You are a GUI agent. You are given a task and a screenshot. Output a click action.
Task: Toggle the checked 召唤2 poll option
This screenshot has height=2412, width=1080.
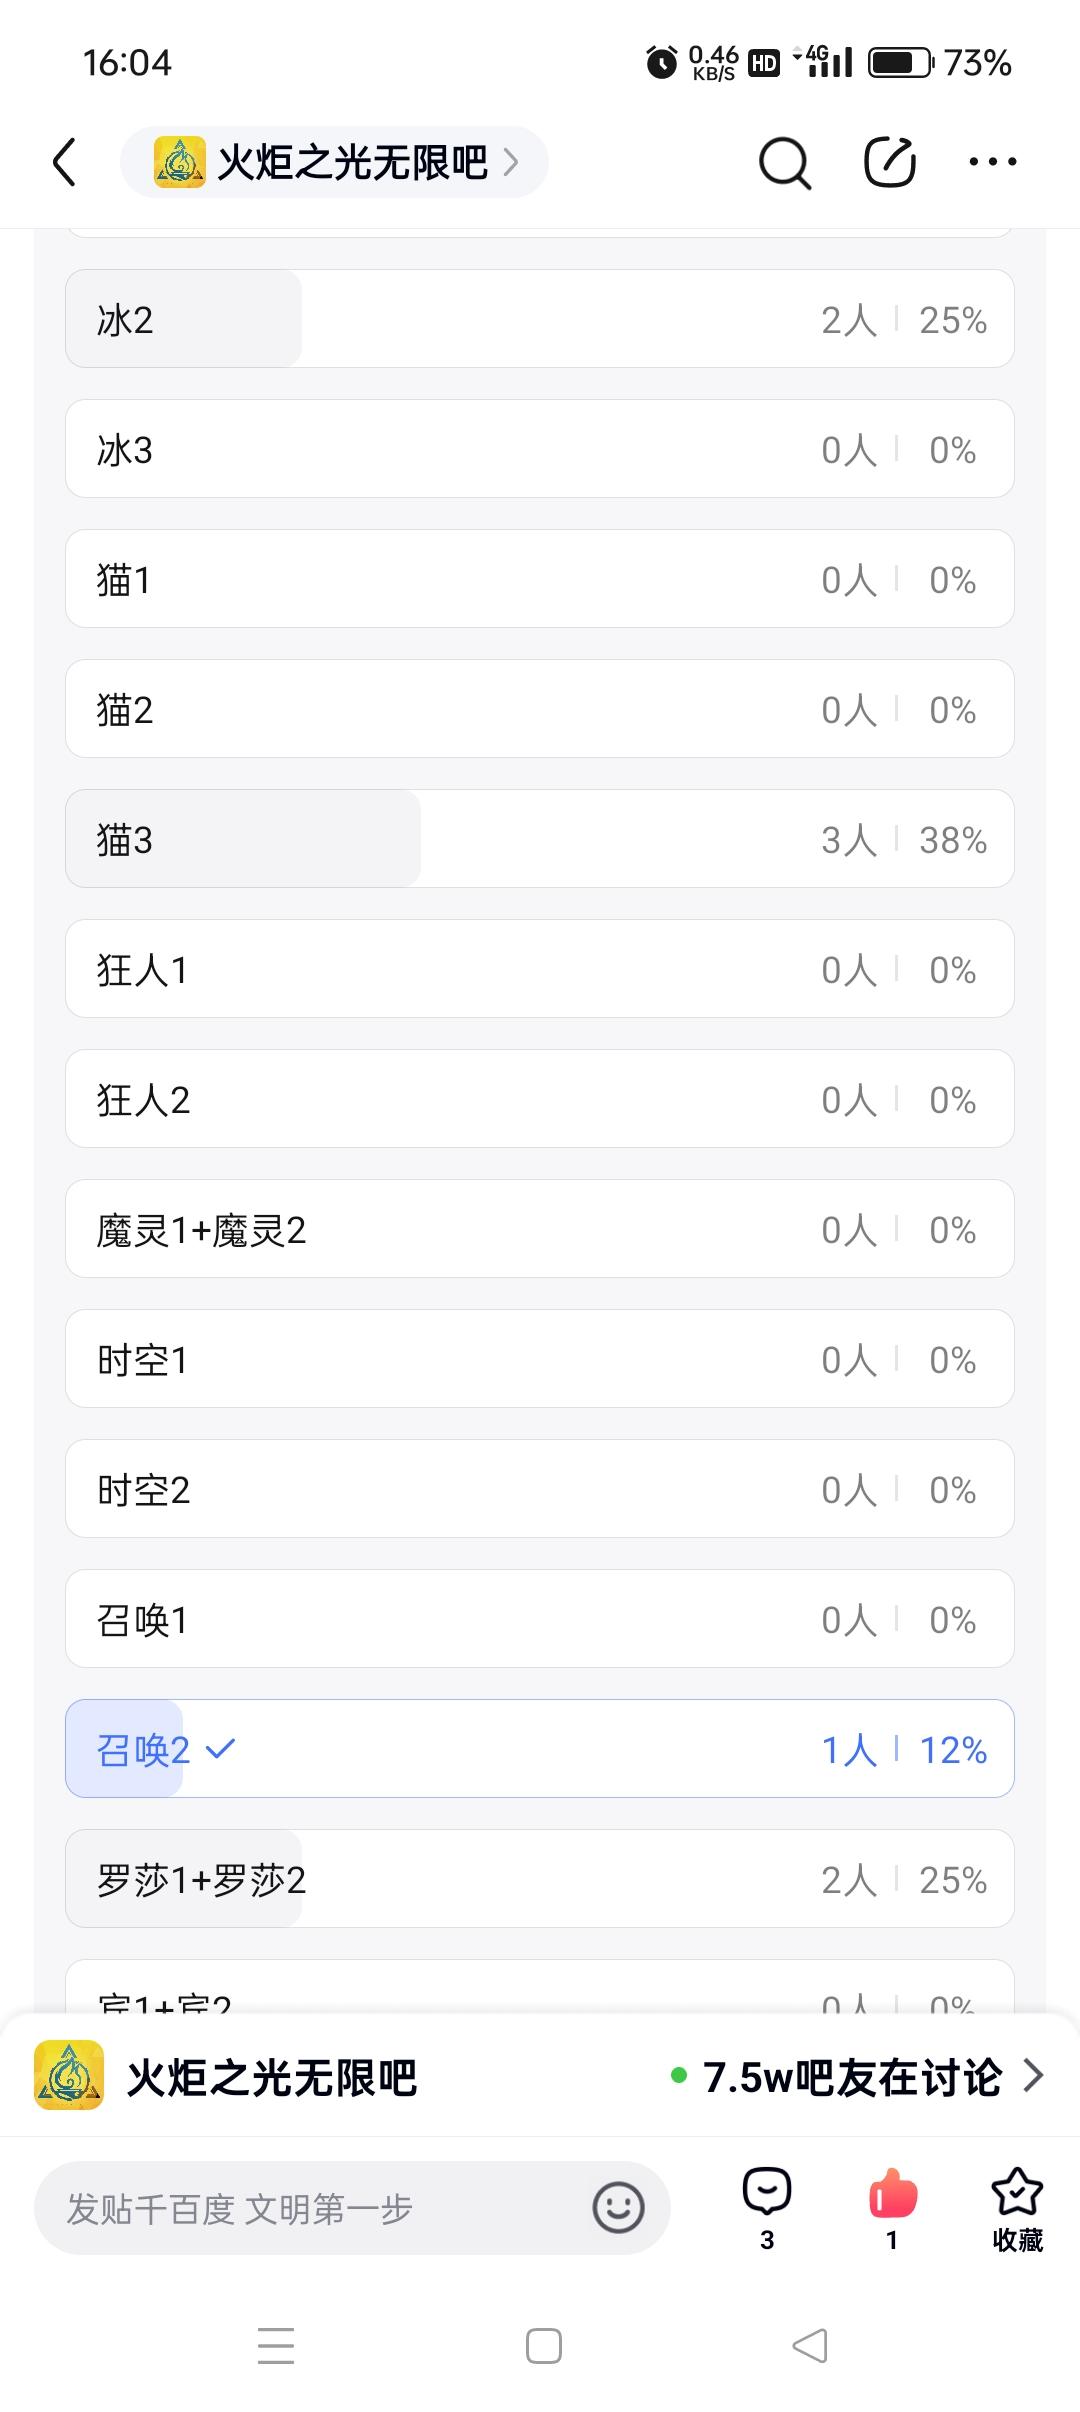point(540,1749)
